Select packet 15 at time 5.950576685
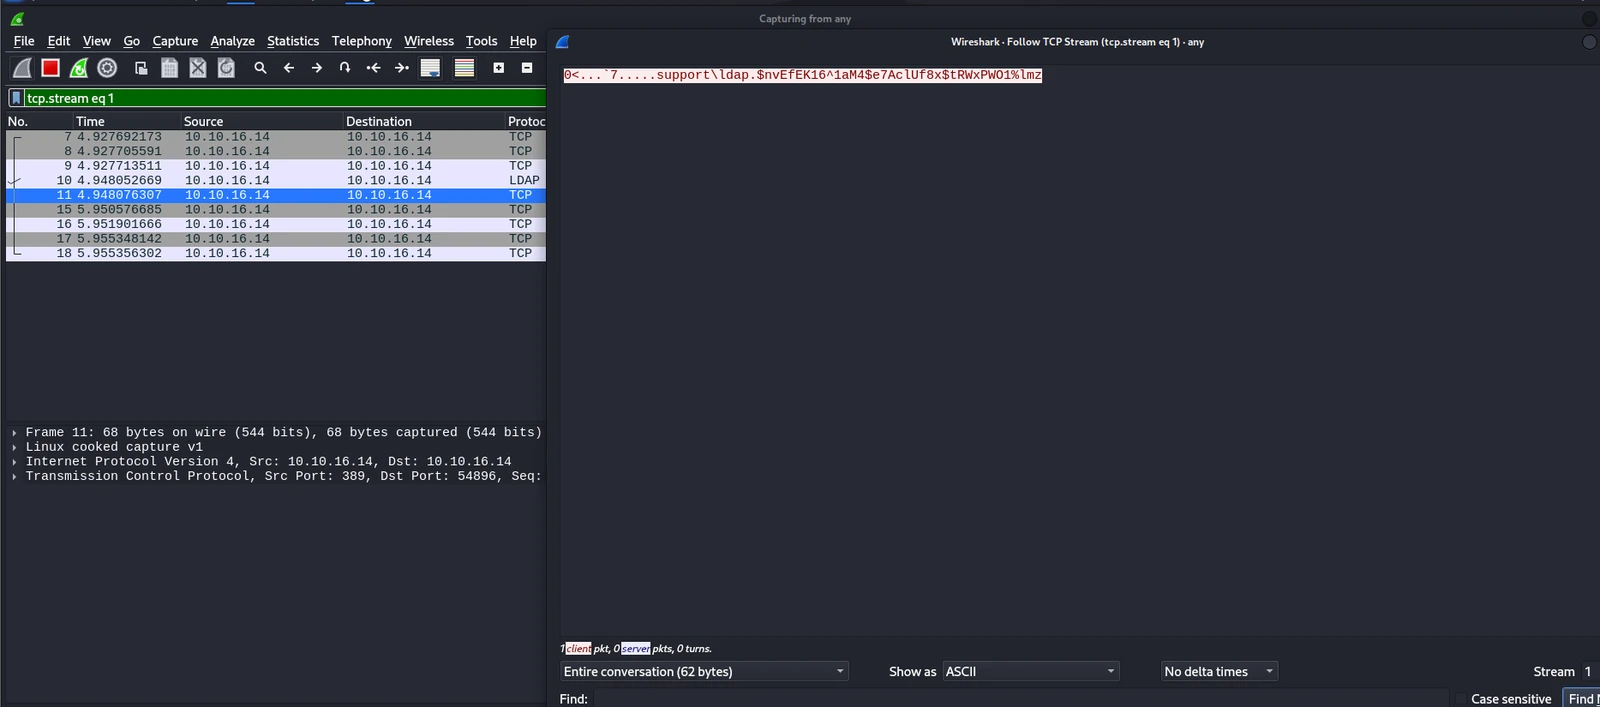 (x=276, y=209)
